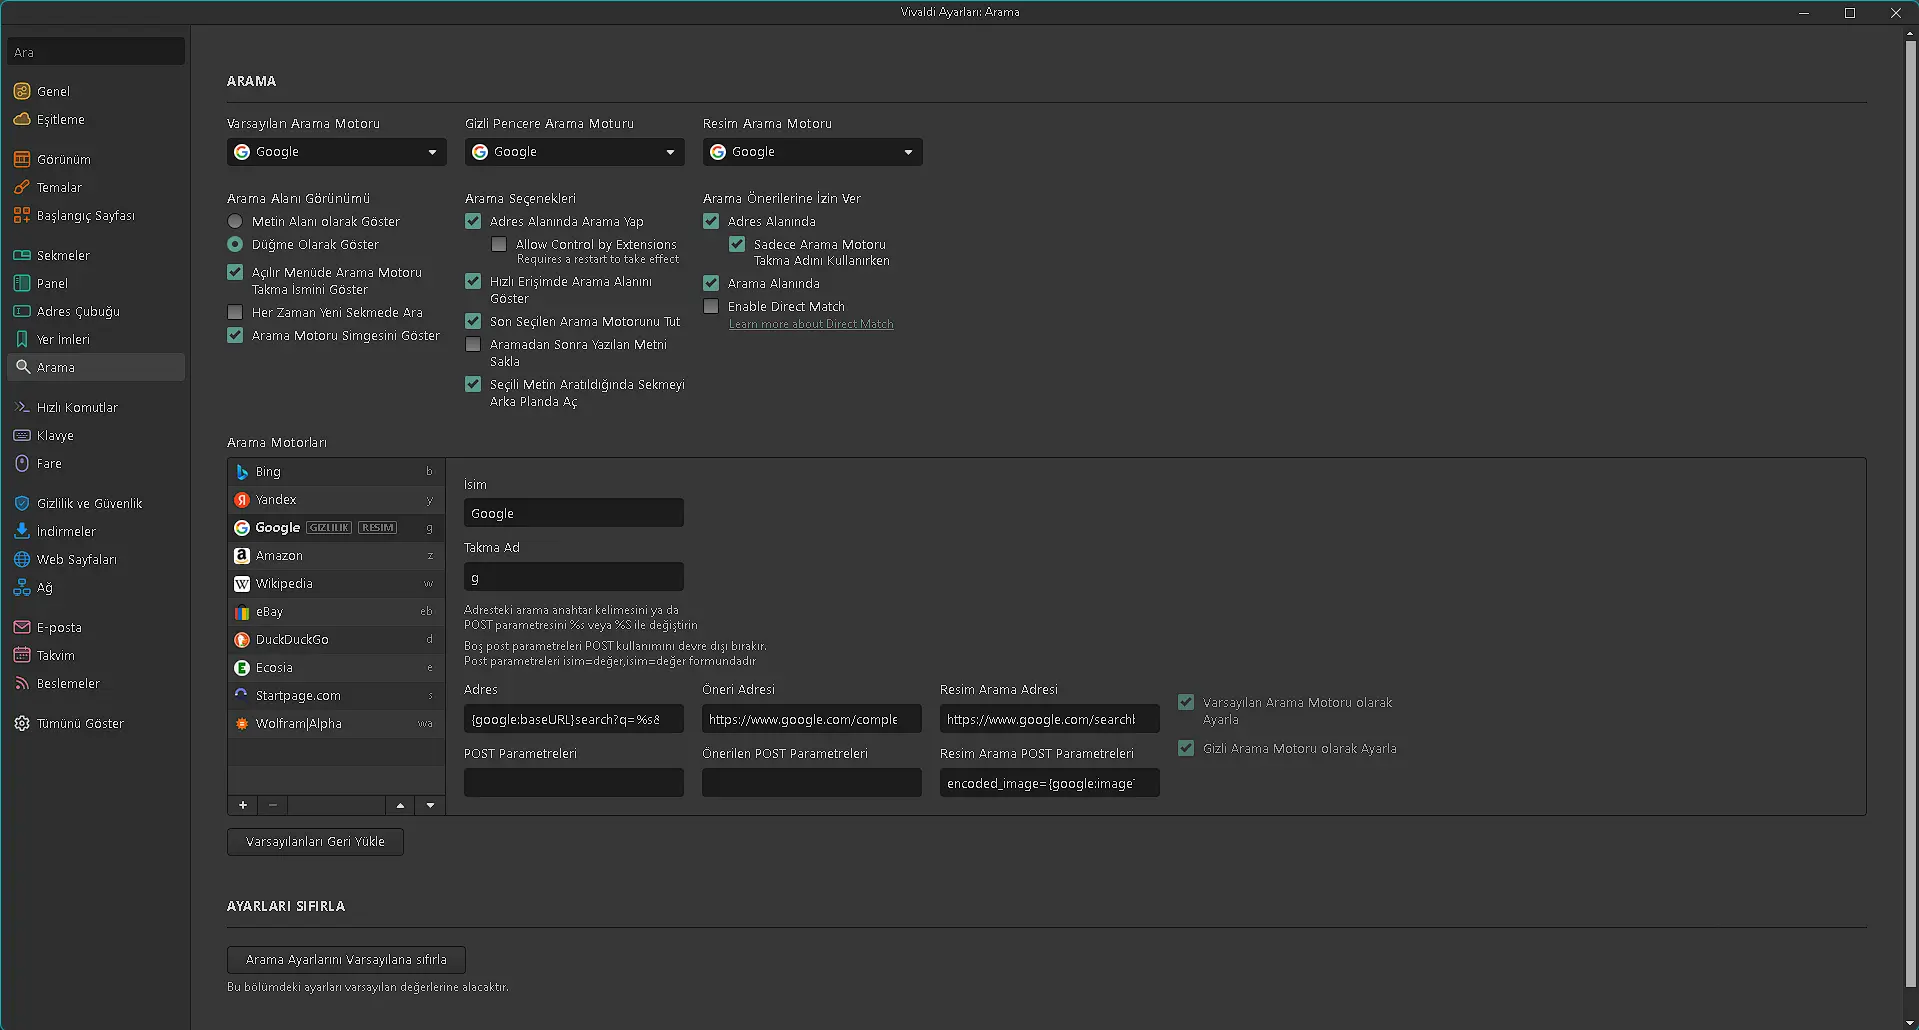
Task: Open Gizli Pencere Arama Motoru dropdown
Action: click(575, 152)
